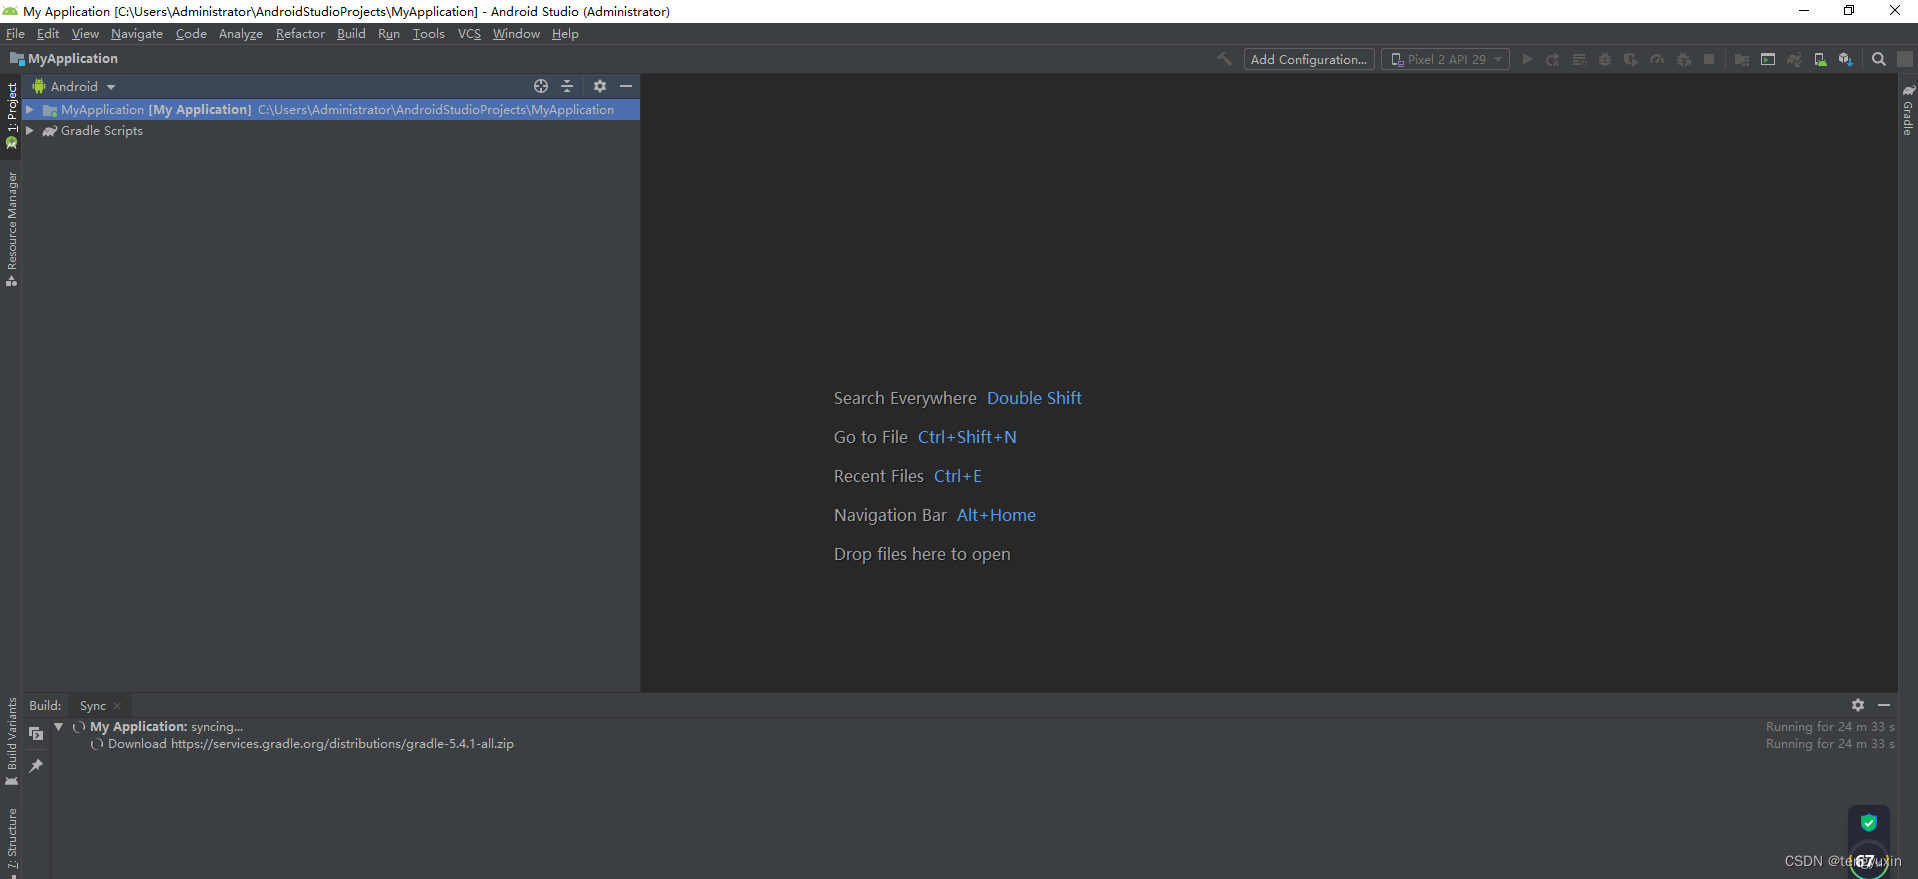1918x879 pixels.
Task: Open the Navigate menu
Action: click(x=137, y=34)
